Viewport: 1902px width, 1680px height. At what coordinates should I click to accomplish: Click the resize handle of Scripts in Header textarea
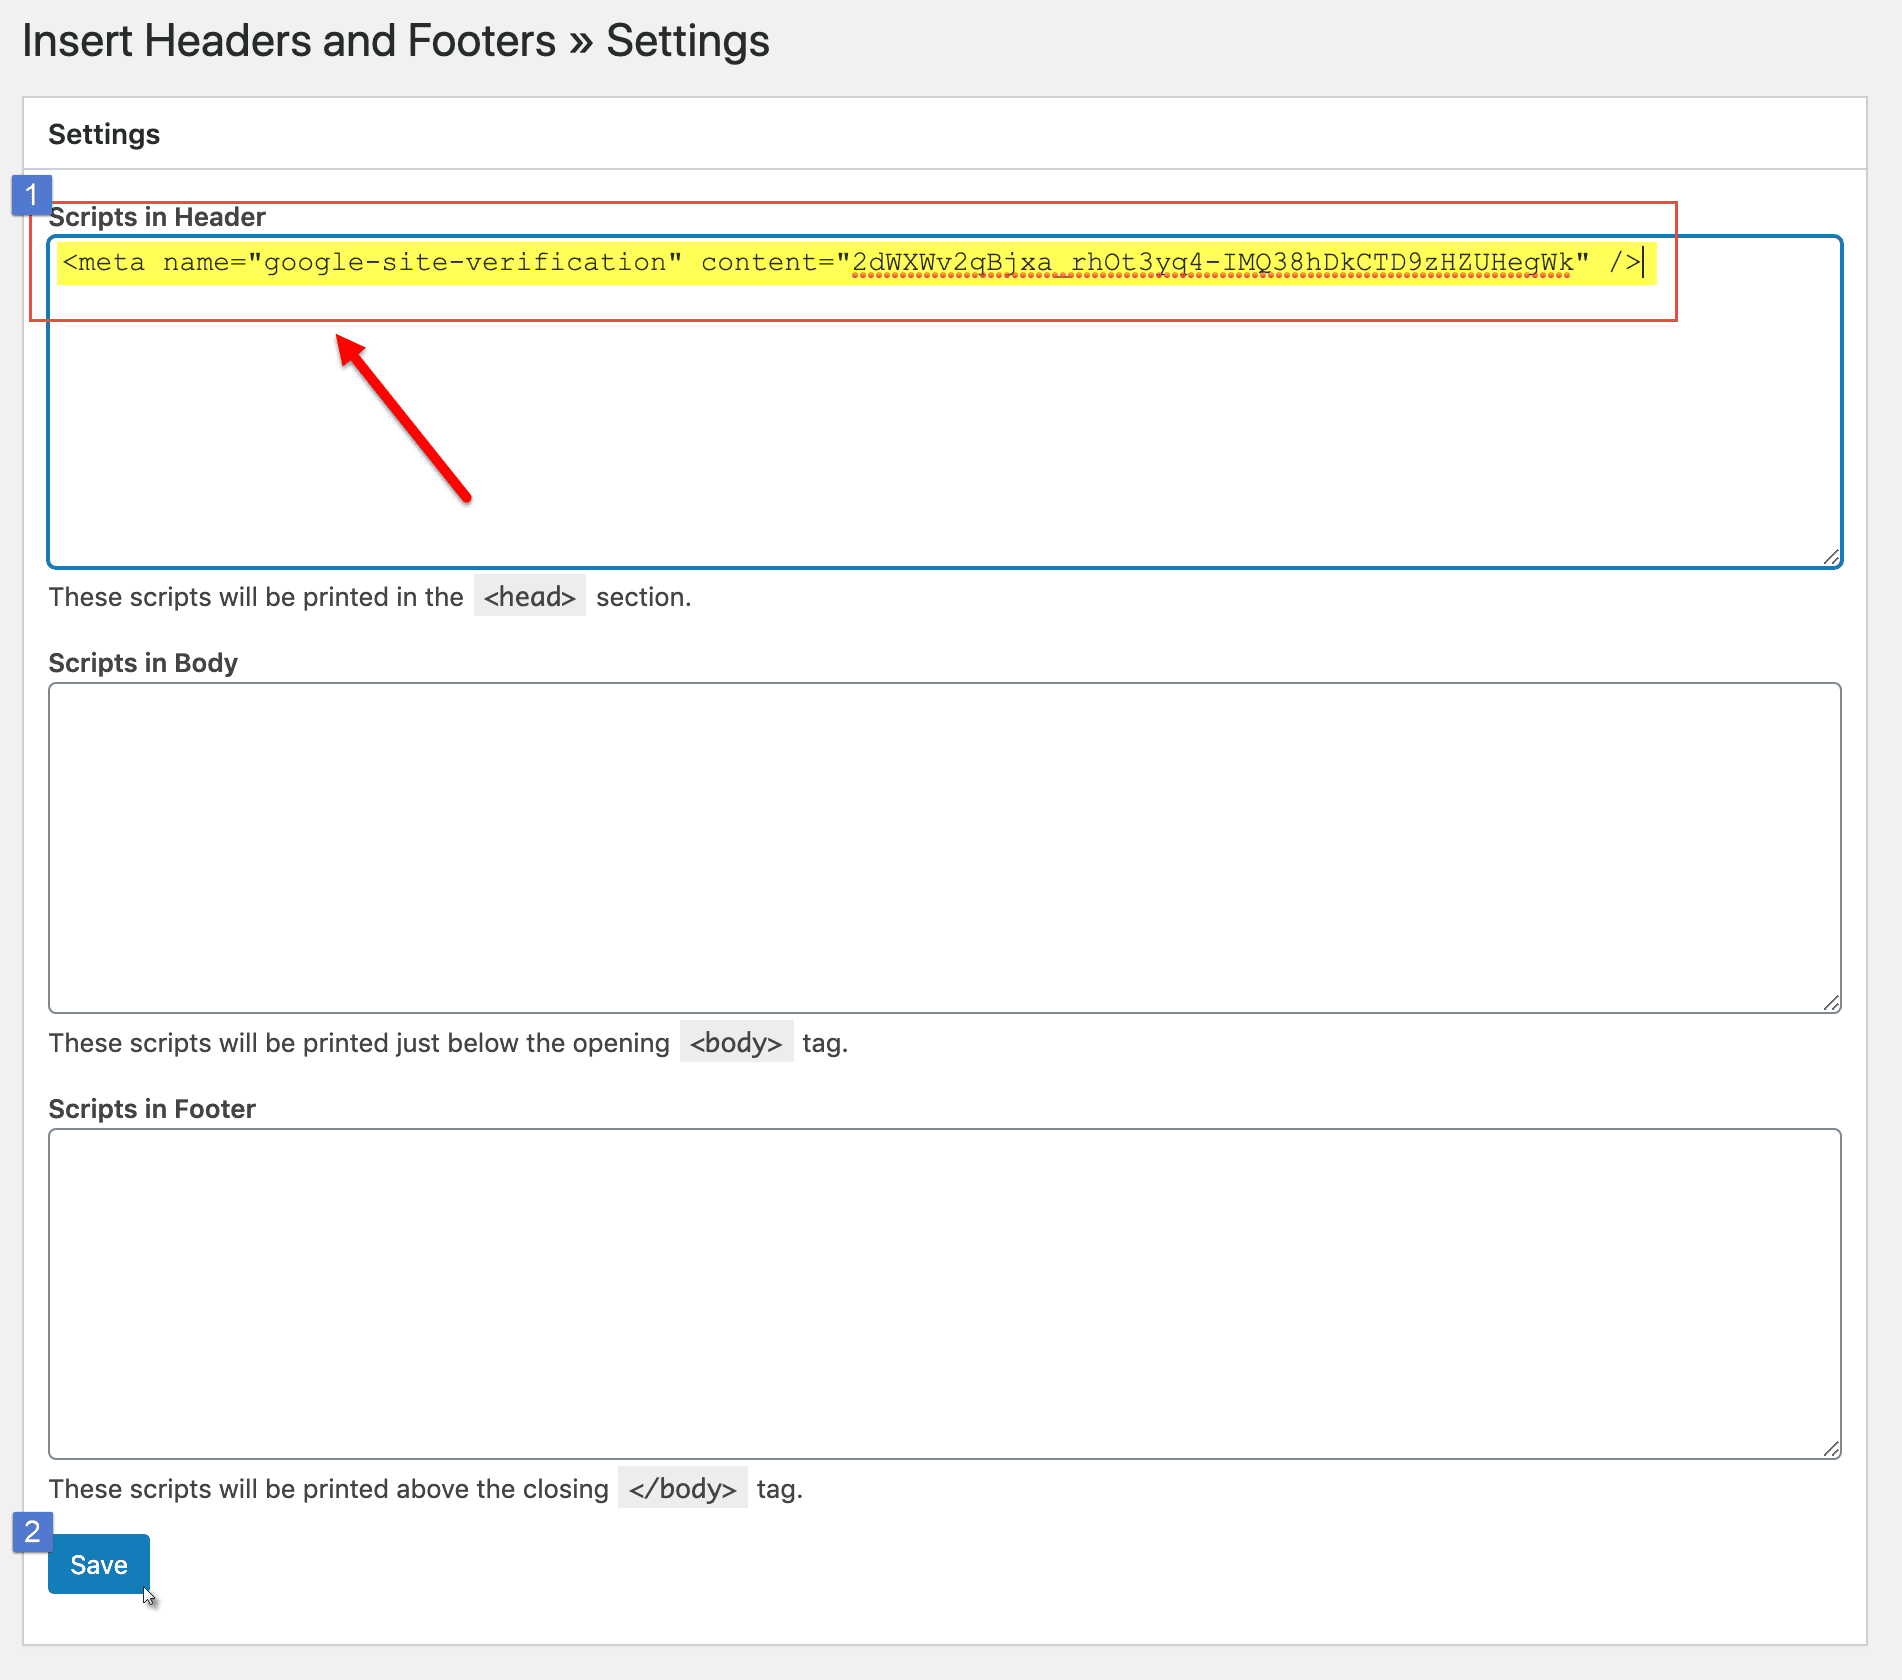1831,557
